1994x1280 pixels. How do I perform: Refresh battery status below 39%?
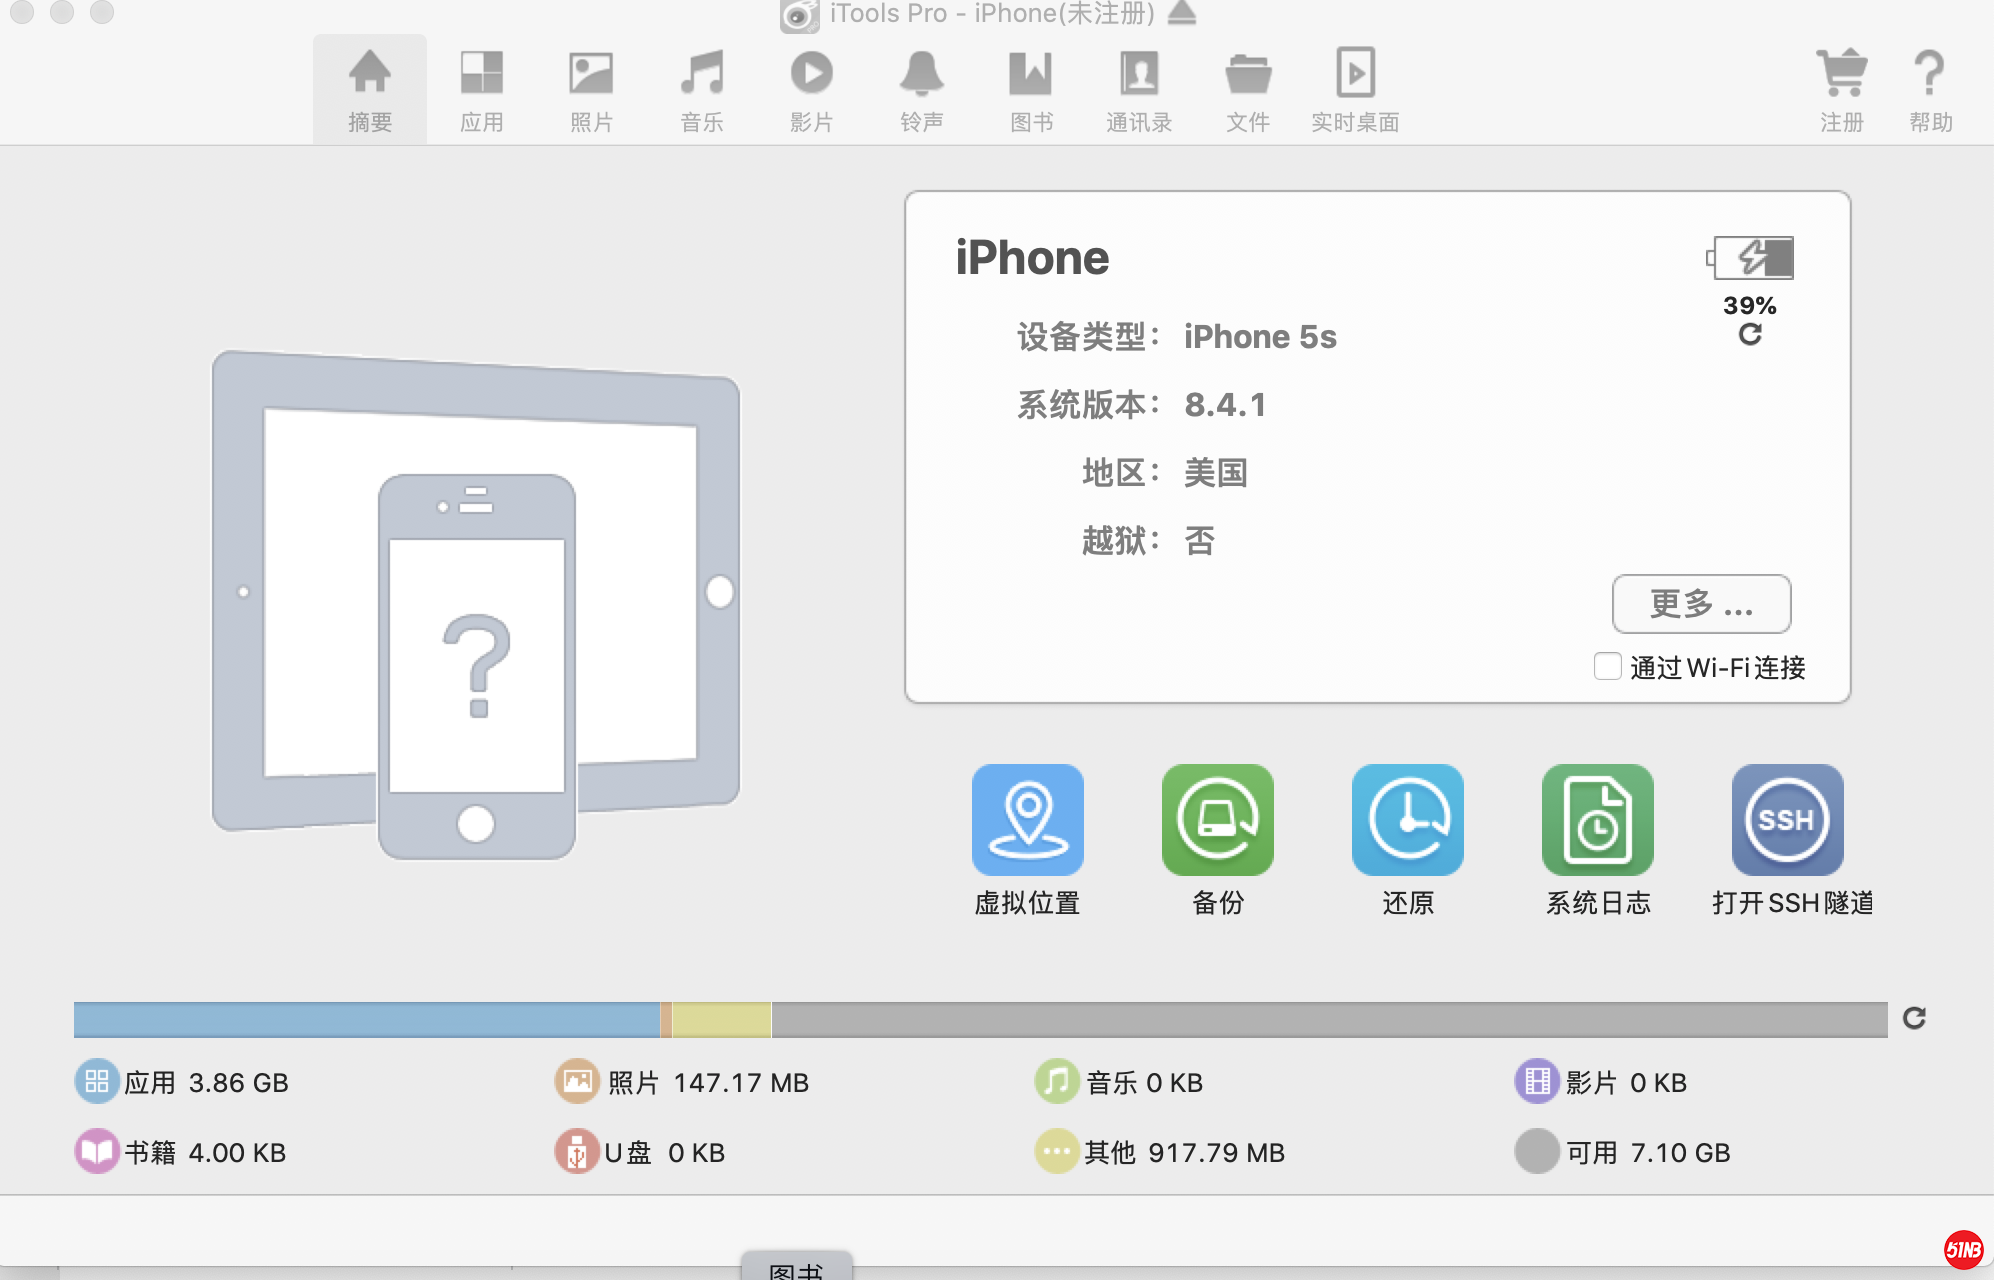(x=1749, y=335)
